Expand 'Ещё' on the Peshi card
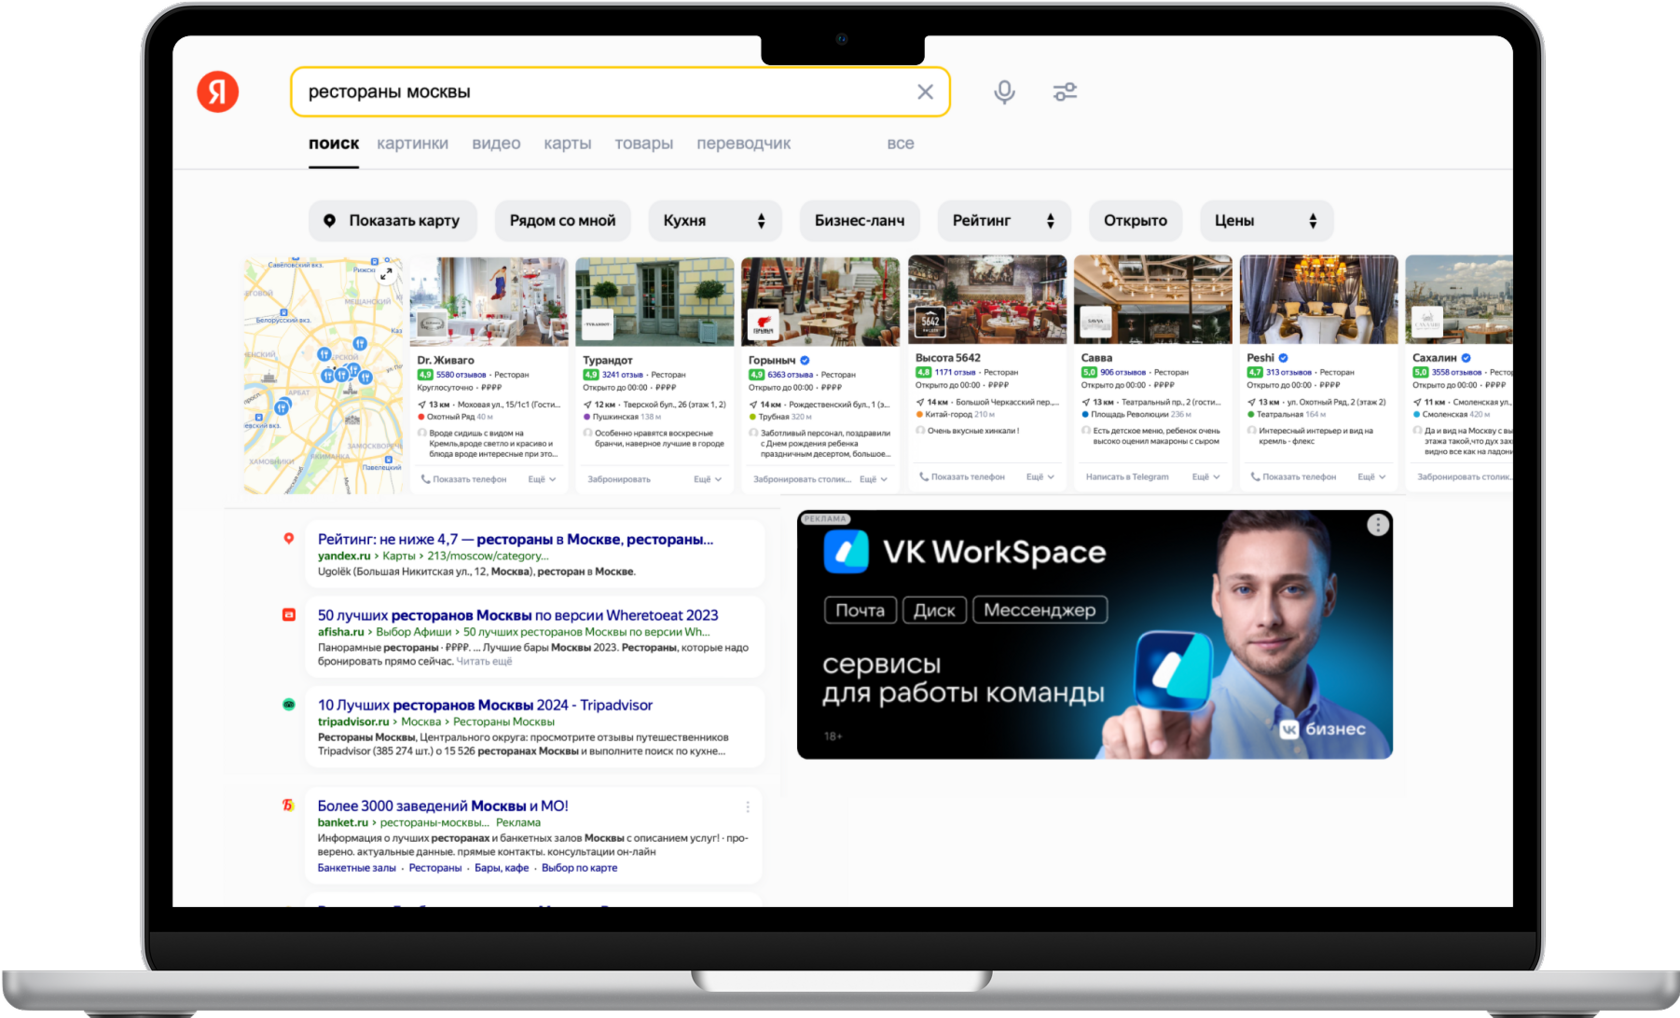This screenshot has width=1680, height=1018. [x=1372, y=477]
